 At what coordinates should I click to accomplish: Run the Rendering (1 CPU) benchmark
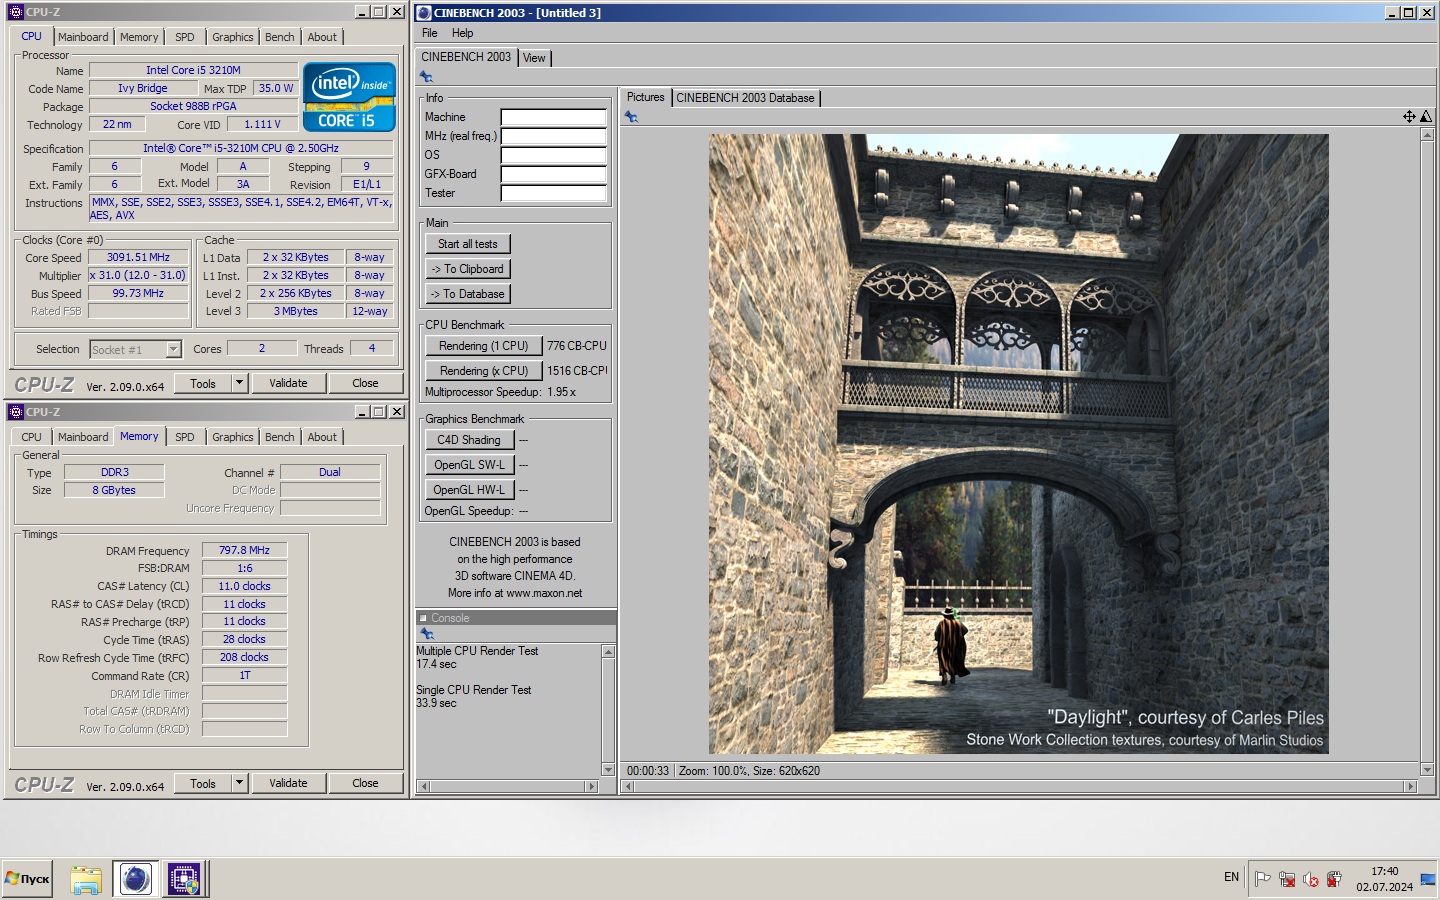tap(484, 346)
